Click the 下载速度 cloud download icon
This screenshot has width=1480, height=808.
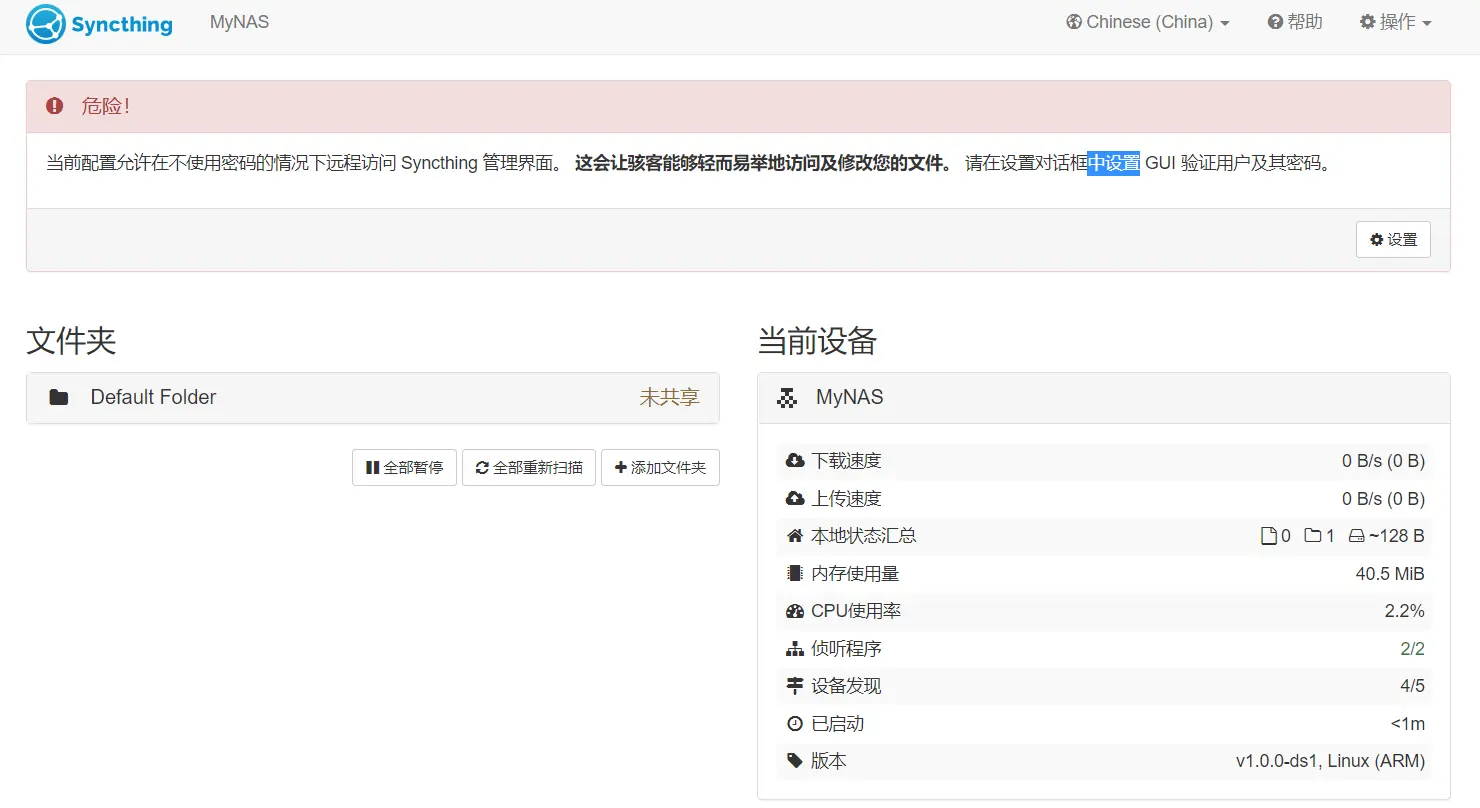tap(795, 461)
